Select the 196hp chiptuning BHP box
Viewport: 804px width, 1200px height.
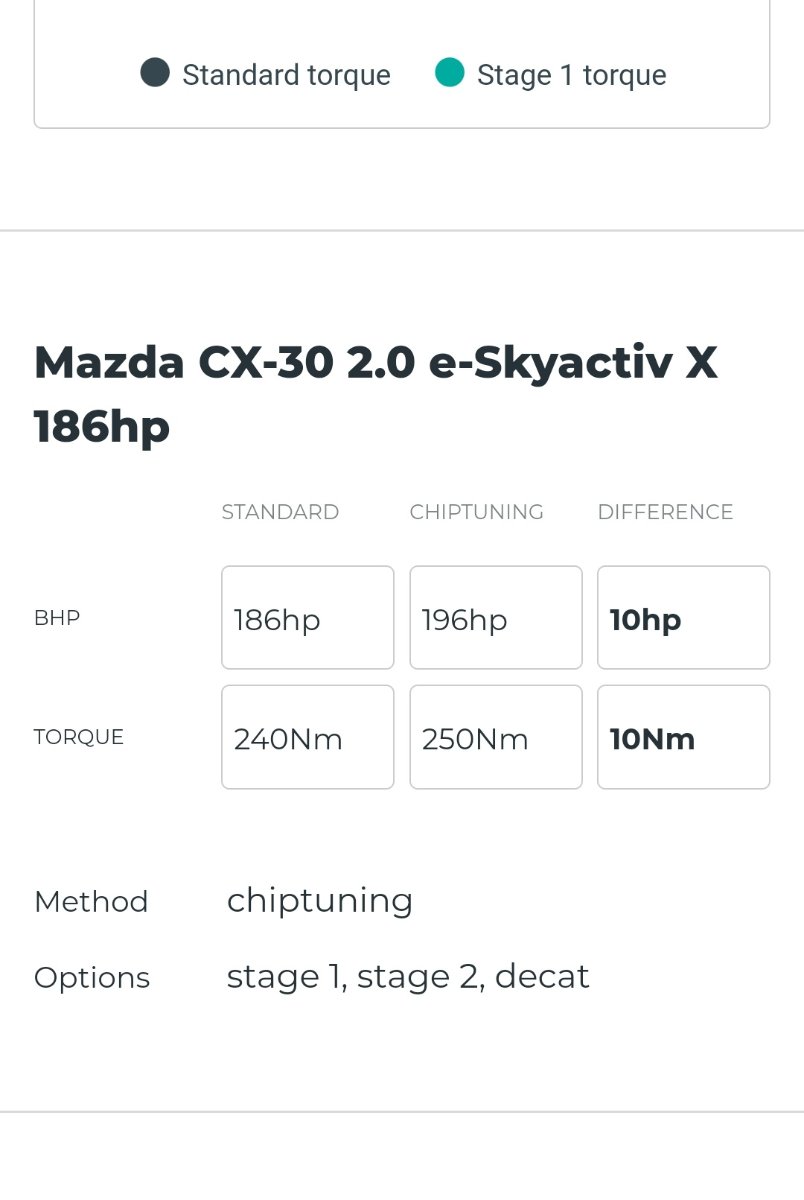[x=496, y=618]
